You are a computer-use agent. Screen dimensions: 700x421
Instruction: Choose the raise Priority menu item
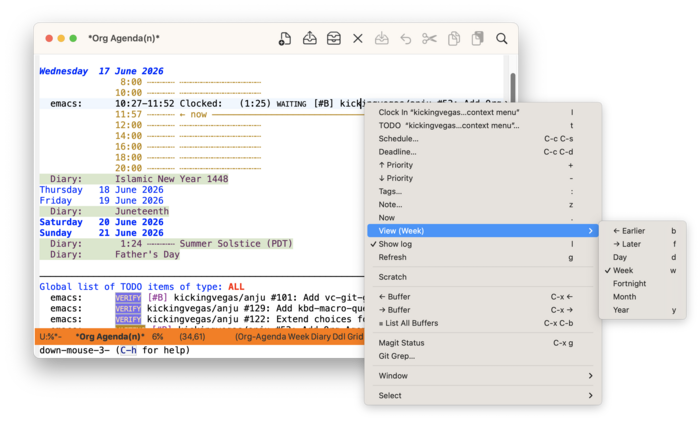483,165
